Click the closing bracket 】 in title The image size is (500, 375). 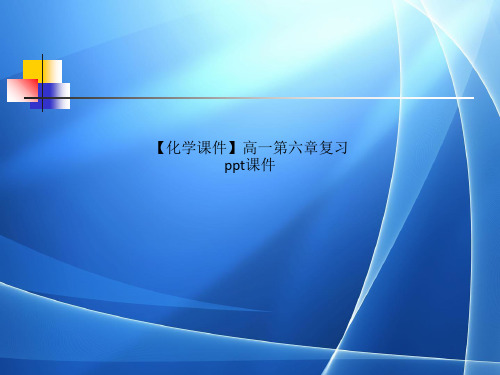pyautogui.click(x=235, y=148)
